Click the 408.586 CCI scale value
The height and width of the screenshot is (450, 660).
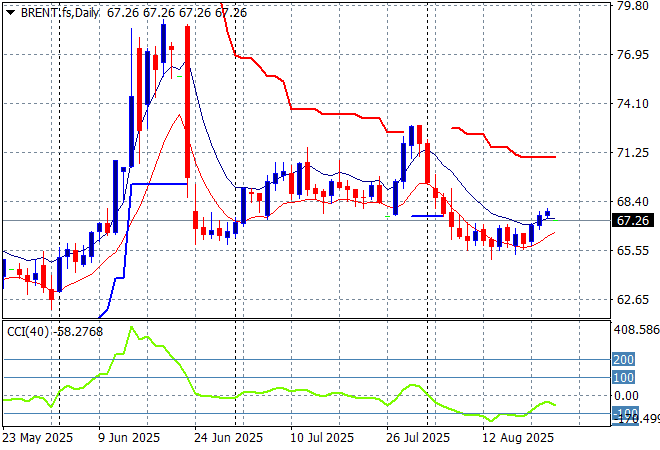click(635, 329)
